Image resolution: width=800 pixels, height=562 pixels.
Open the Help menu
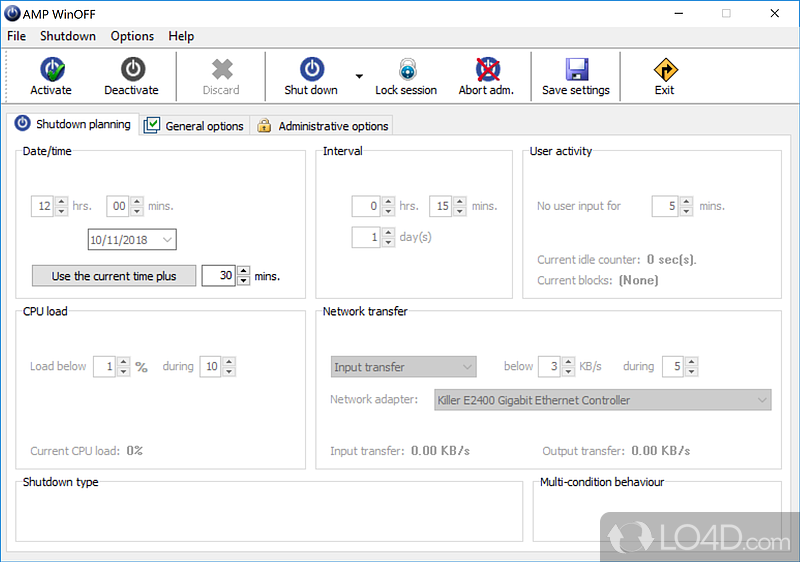(x=181, y=36)
